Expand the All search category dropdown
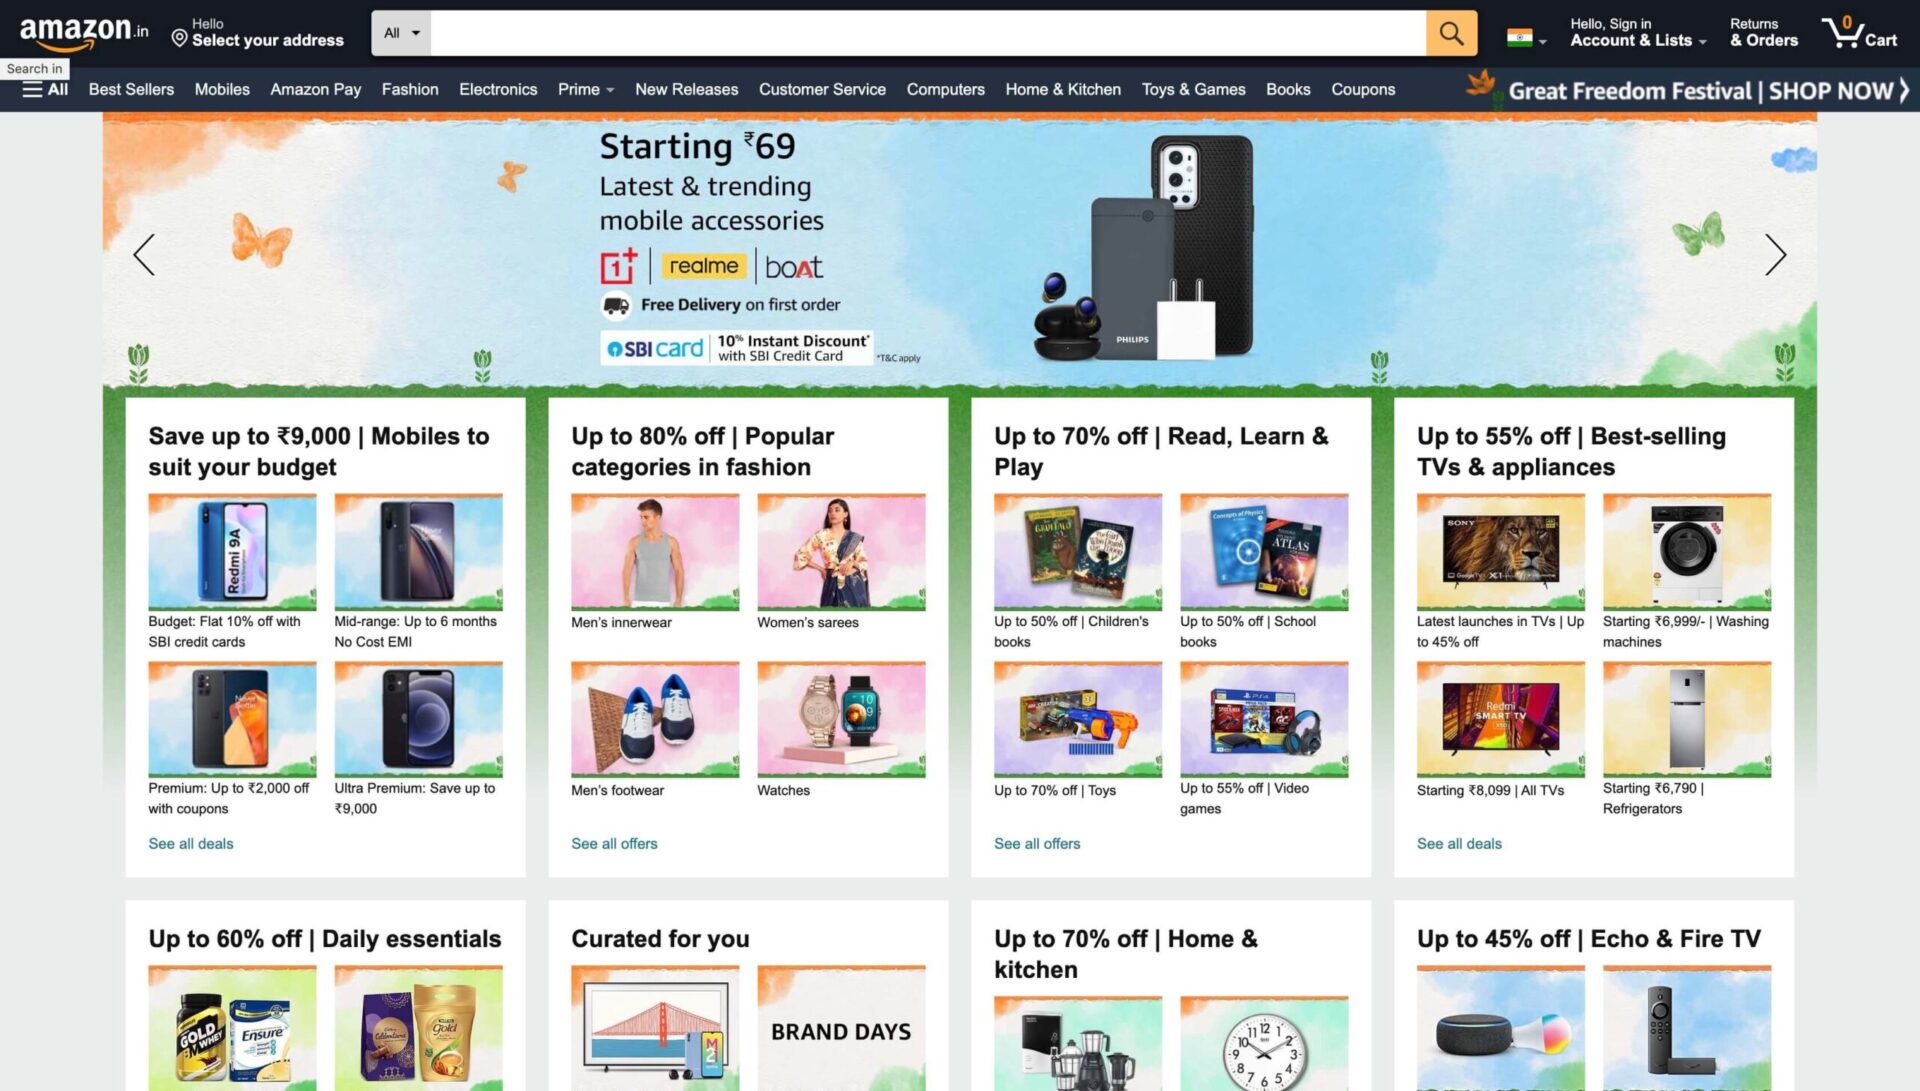 coord(401,33)
